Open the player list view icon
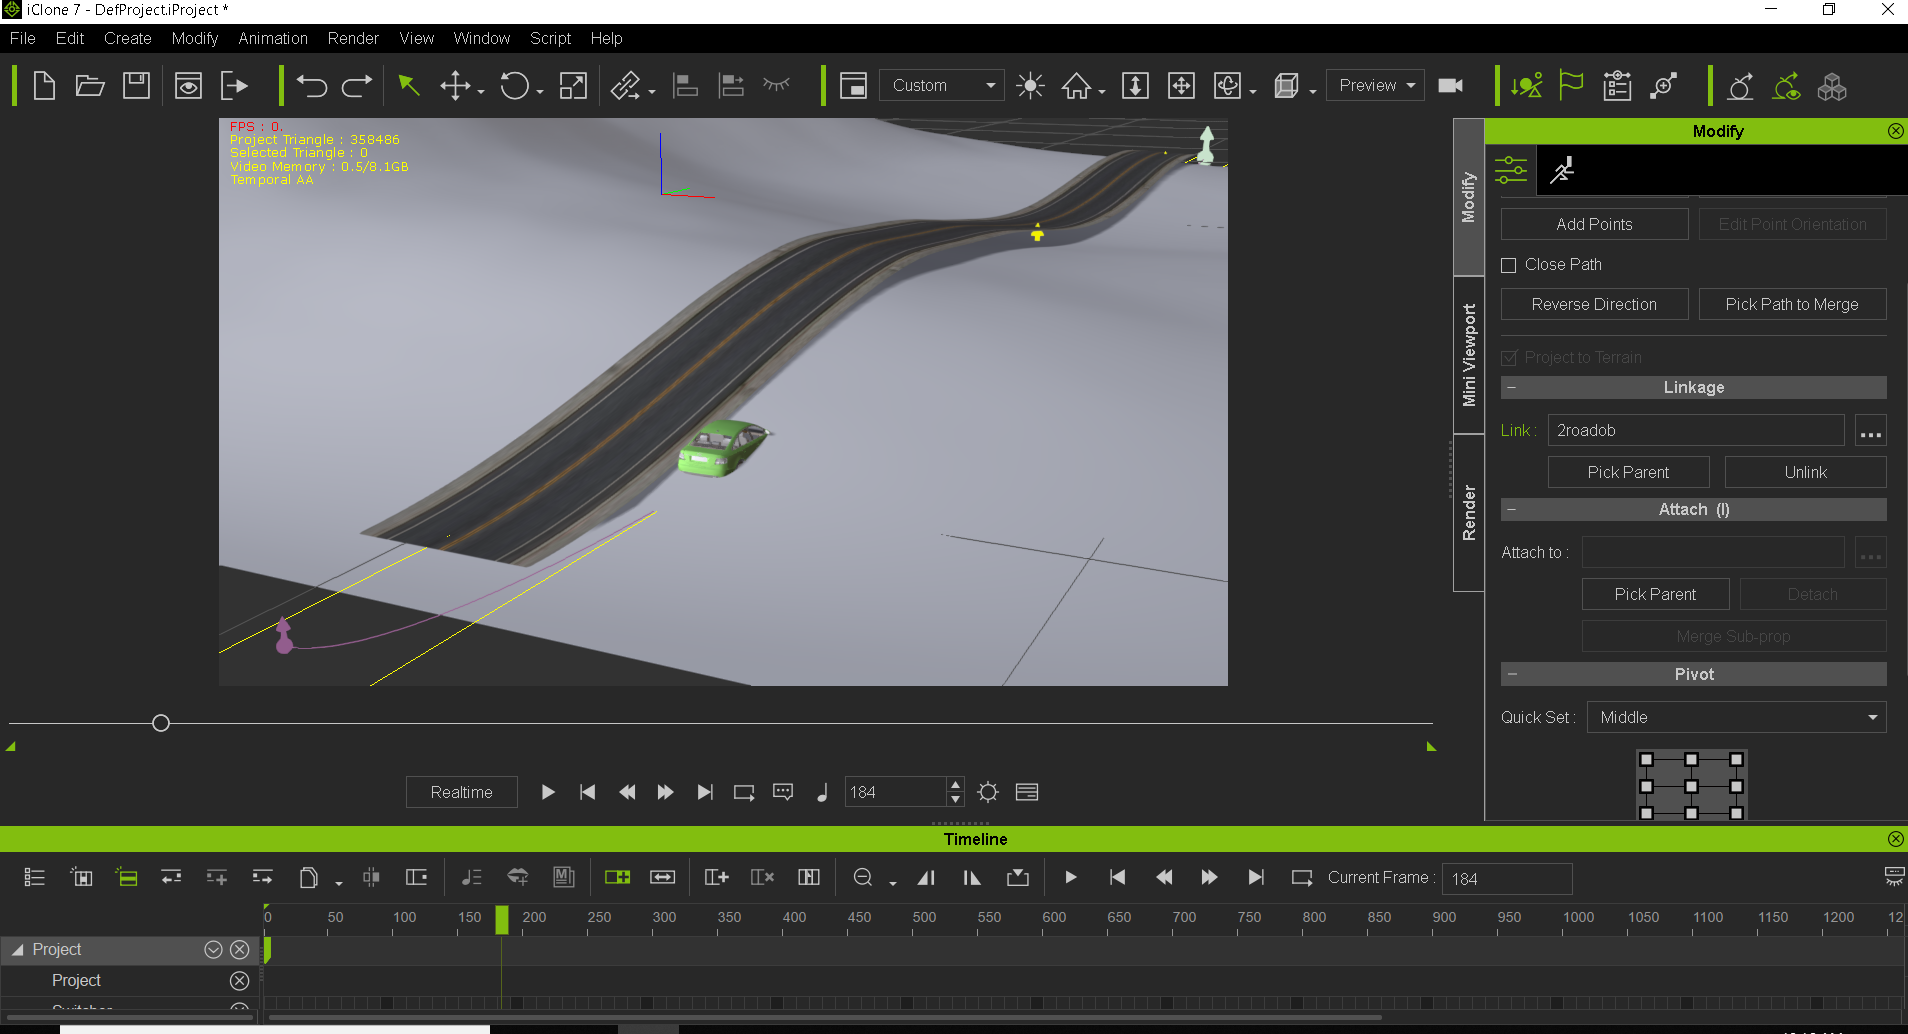1908x1034 pixels. point(1027,792)
